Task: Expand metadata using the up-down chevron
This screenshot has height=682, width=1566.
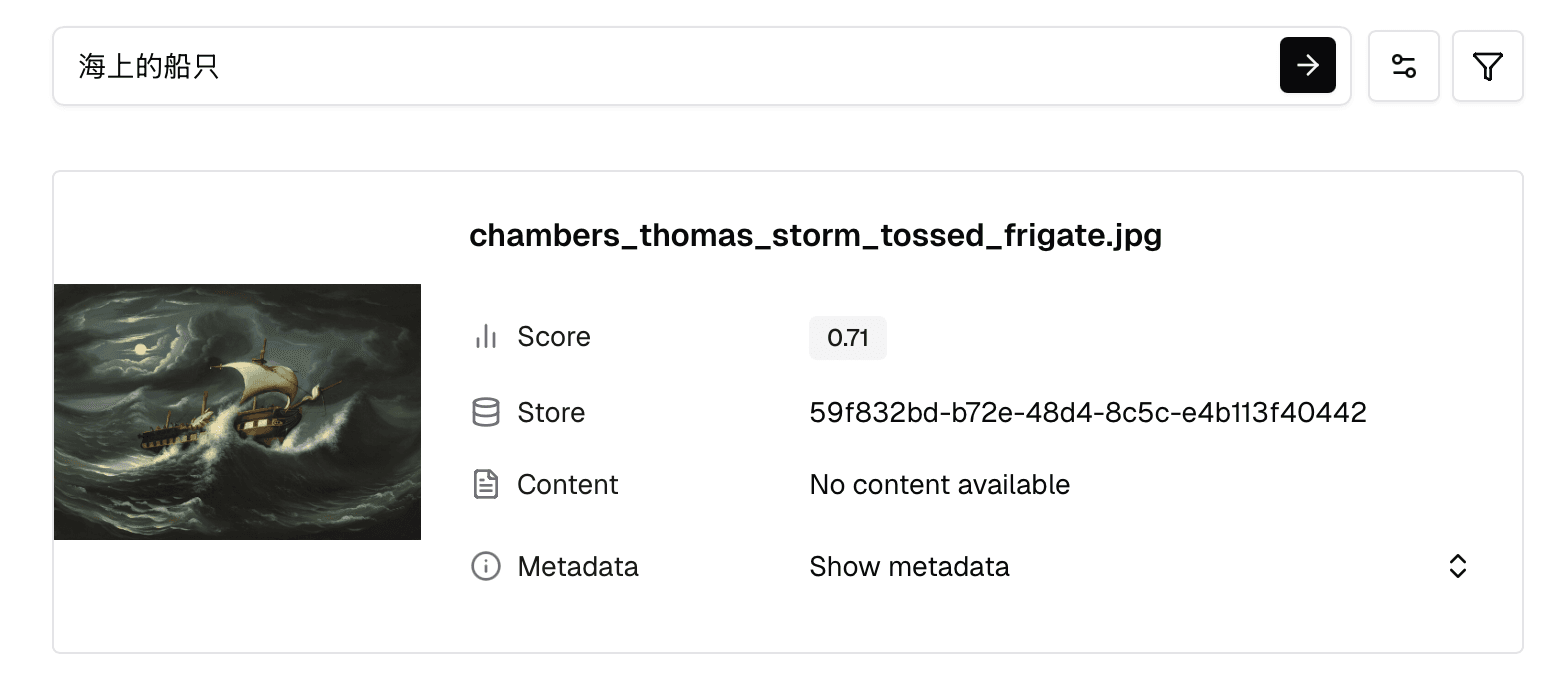Action: (x=1457, y=567)
